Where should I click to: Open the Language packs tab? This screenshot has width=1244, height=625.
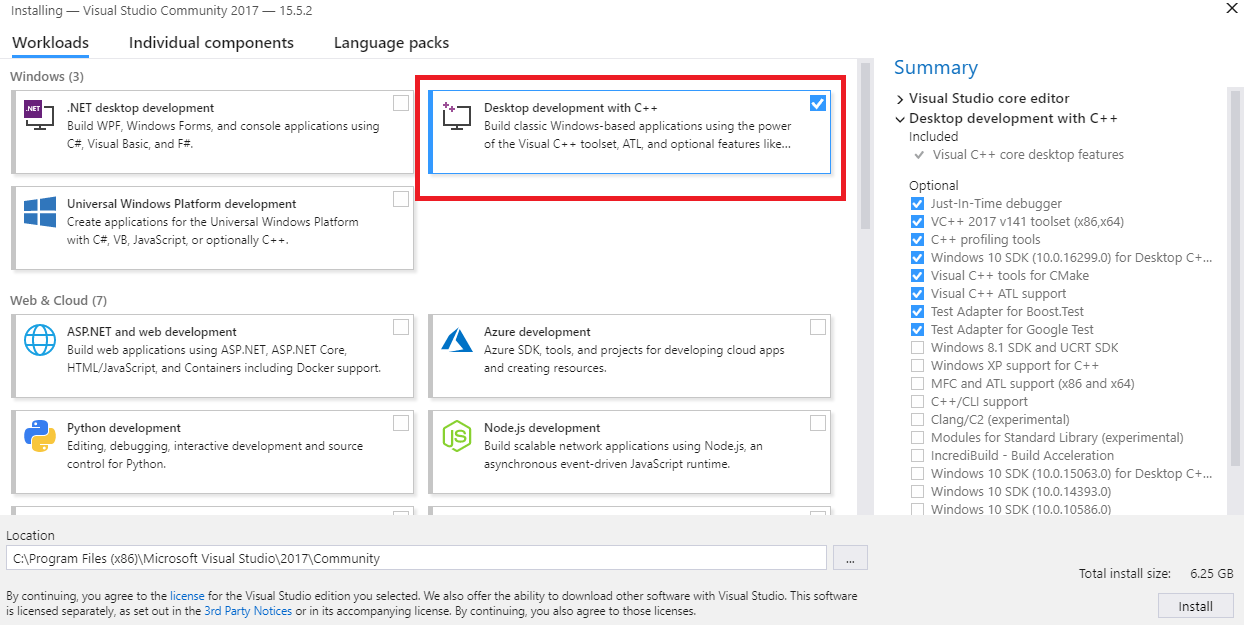point(391,43)
